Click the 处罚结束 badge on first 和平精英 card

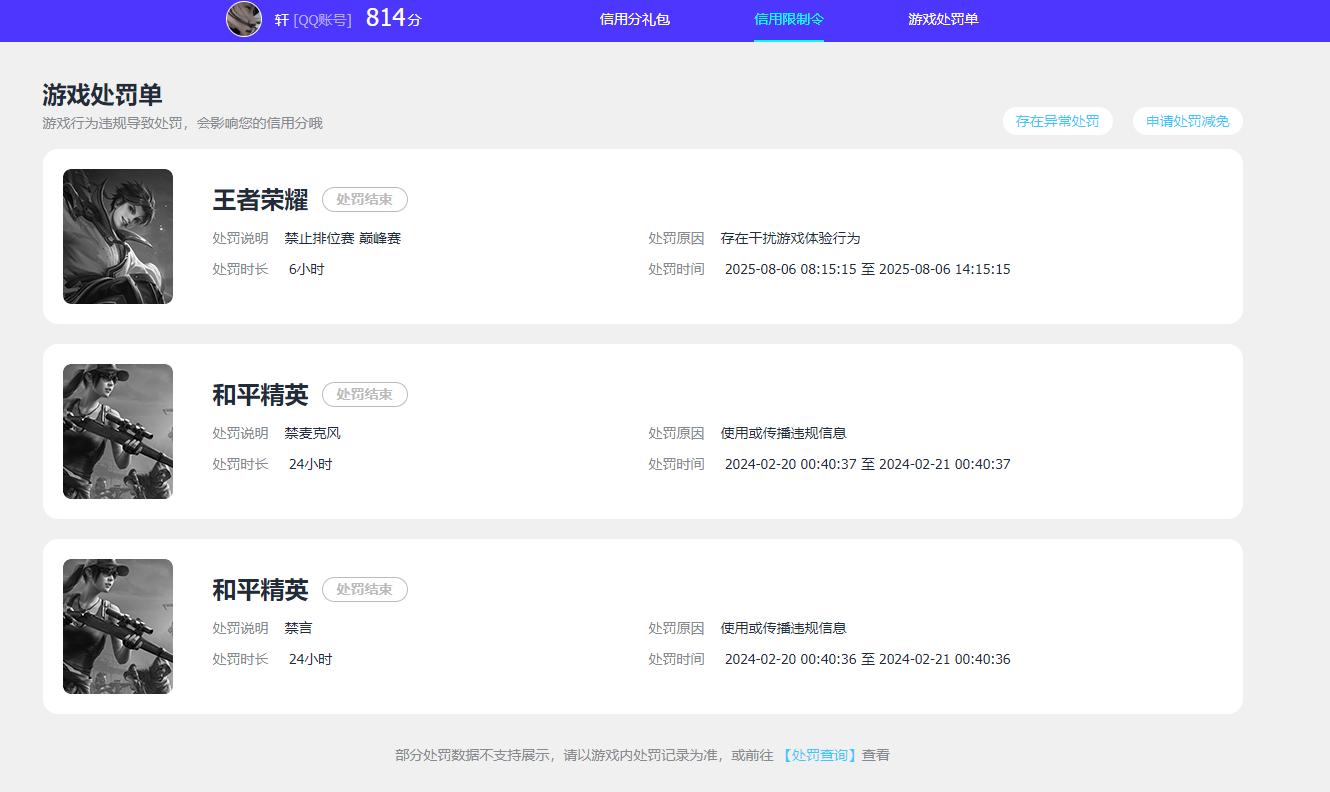click(364, 394)
